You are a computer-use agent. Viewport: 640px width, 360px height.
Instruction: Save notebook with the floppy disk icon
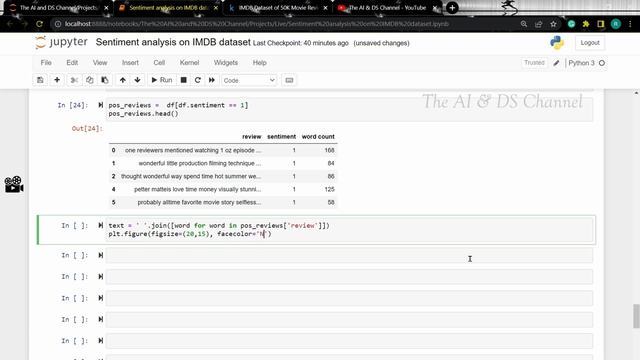tap(40, 80)
